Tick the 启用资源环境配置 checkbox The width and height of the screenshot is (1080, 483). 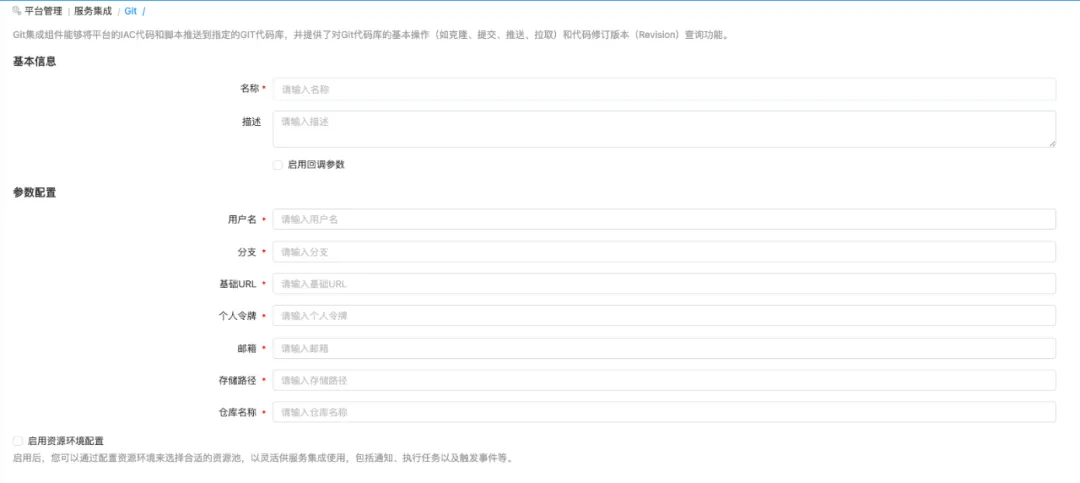[x=18, y=441]
